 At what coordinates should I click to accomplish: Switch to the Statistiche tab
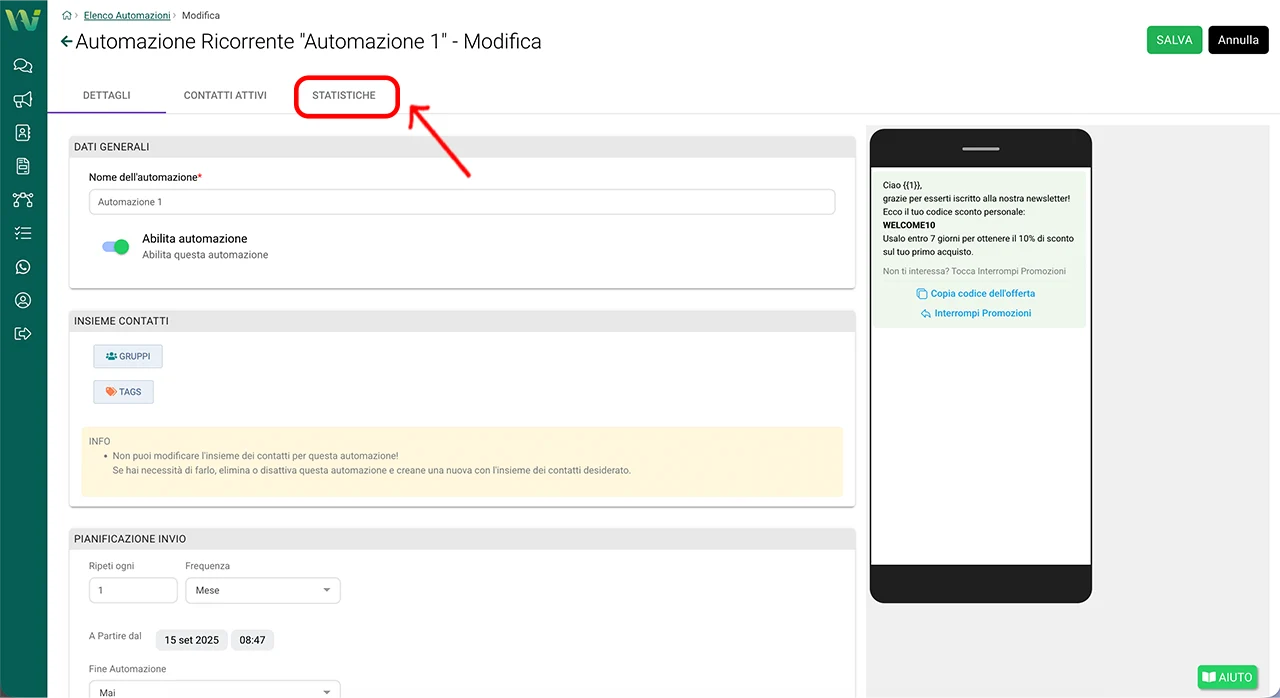tap(344, 96)
